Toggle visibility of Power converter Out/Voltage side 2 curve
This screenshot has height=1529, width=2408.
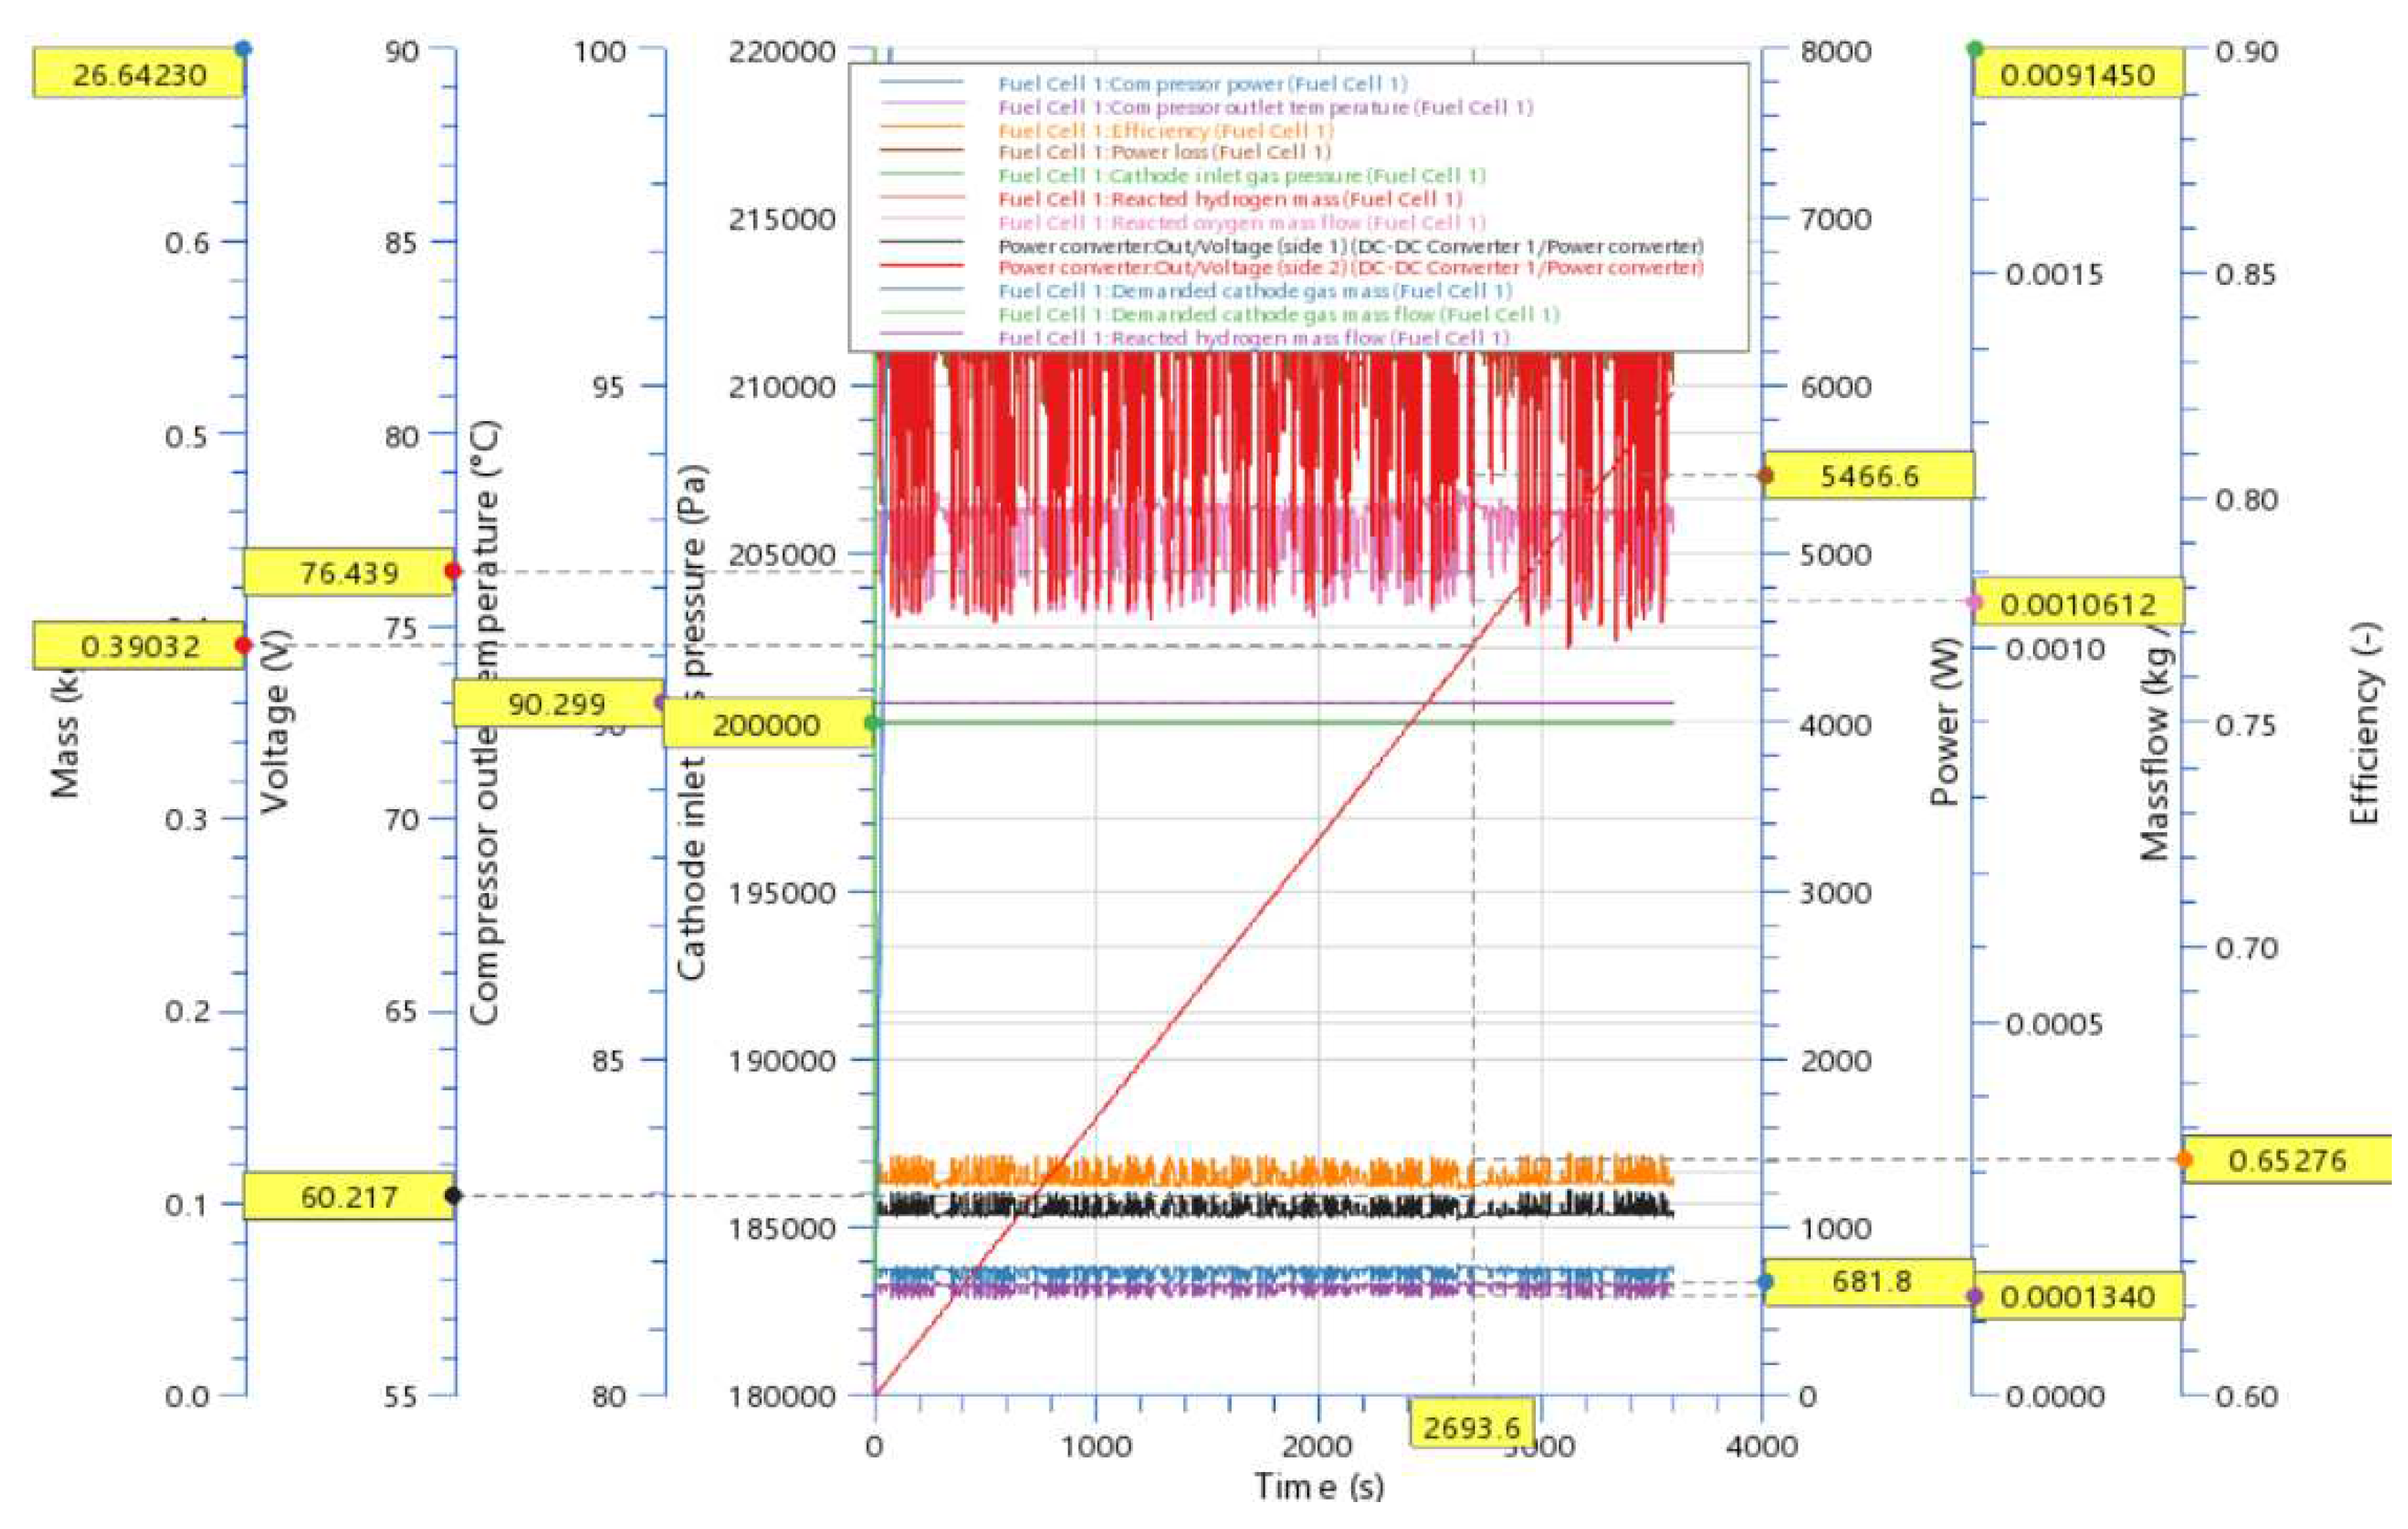pyautogui.click(x=1350, y=267)
